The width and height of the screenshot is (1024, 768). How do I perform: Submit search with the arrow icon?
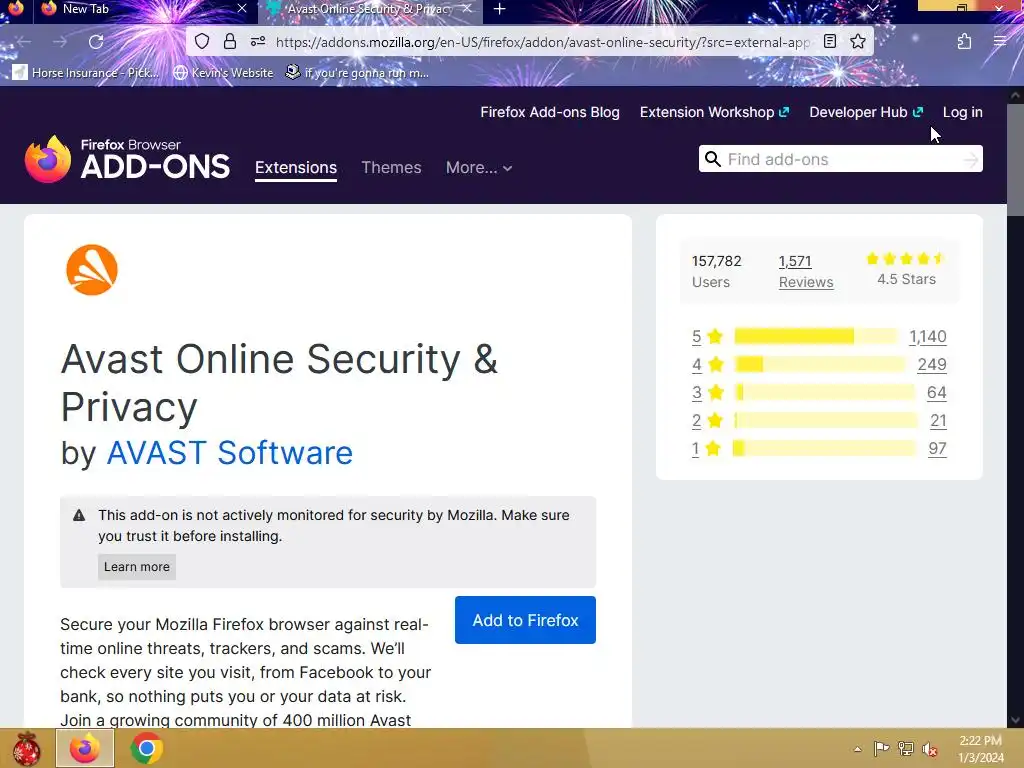pyautogui.click(x=970, y=159)
